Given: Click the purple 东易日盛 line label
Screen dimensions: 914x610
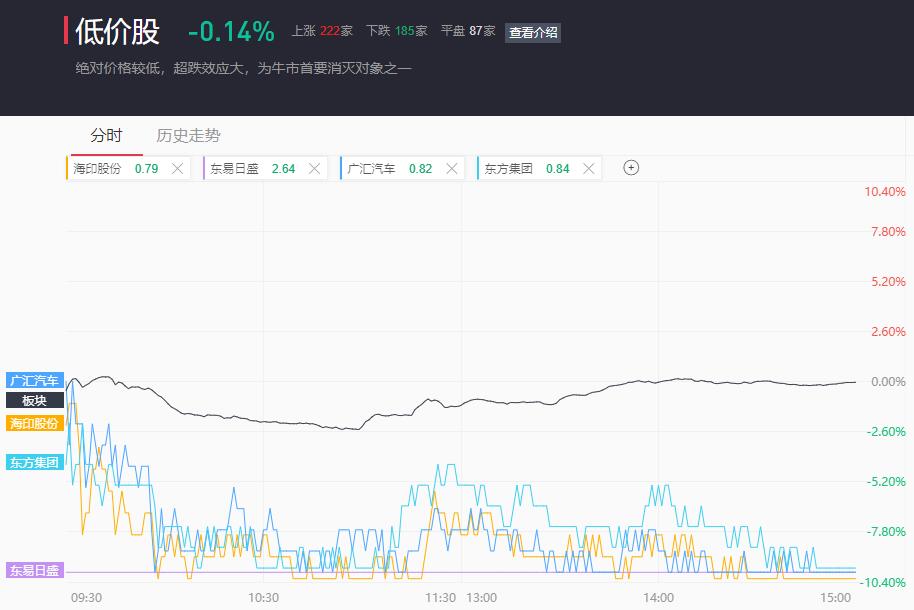Looking at the screenshot, I should pyautogui.click(x=35, y=571).
